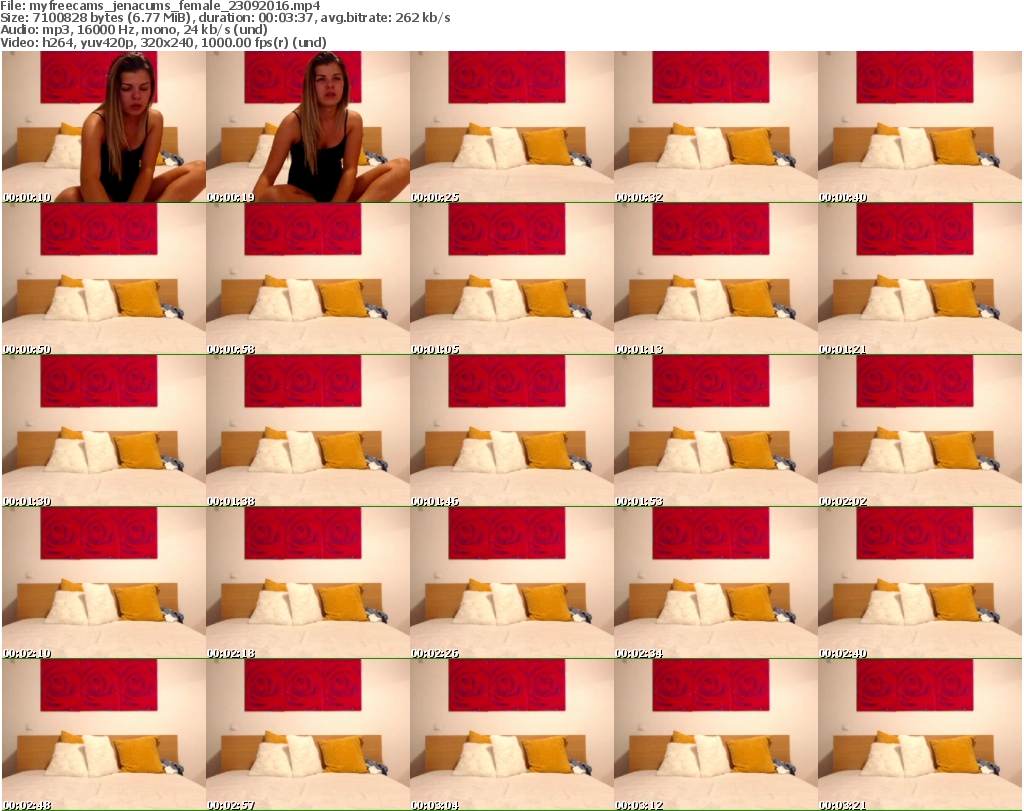Viewport: 1024px width, 811px height.
Task: Click the 'Size: 7100828 bytes' header line
Action: coord(225,18)
